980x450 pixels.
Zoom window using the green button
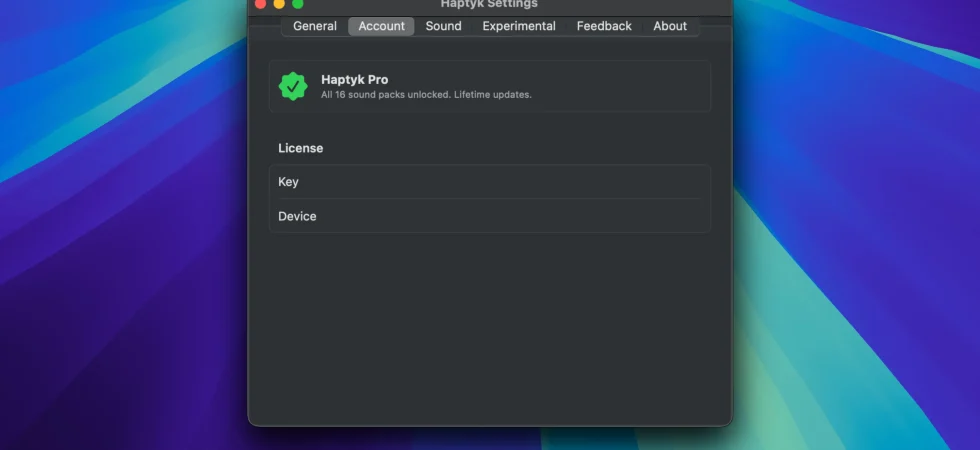pos(298,3)
